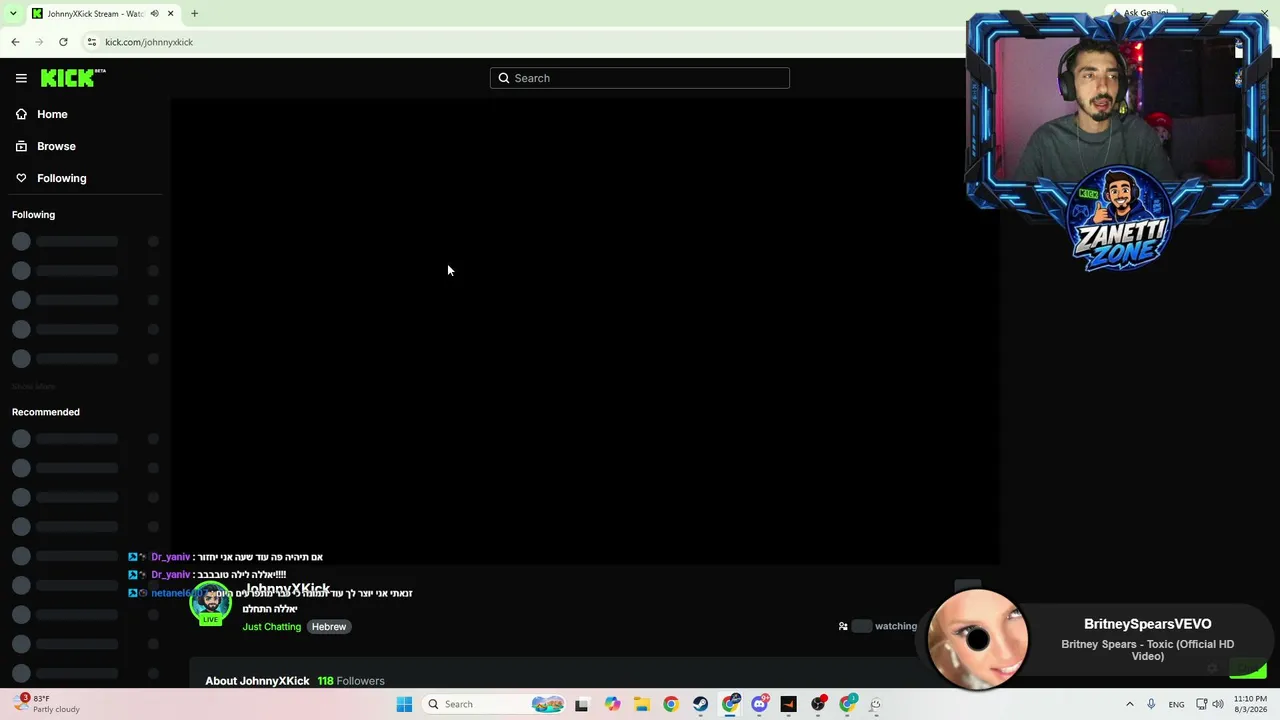Image resolution: width=1280 pixels, height=720 pixels.
Task: Open the weather widget showing 83°F
Action: coord(47,704)
